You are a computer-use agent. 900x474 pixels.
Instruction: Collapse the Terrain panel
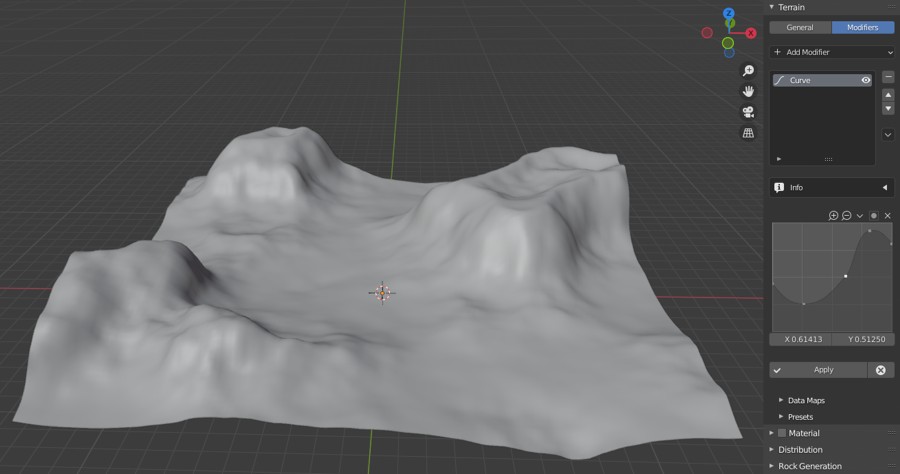pyautogui.click(x=771, y=7)
